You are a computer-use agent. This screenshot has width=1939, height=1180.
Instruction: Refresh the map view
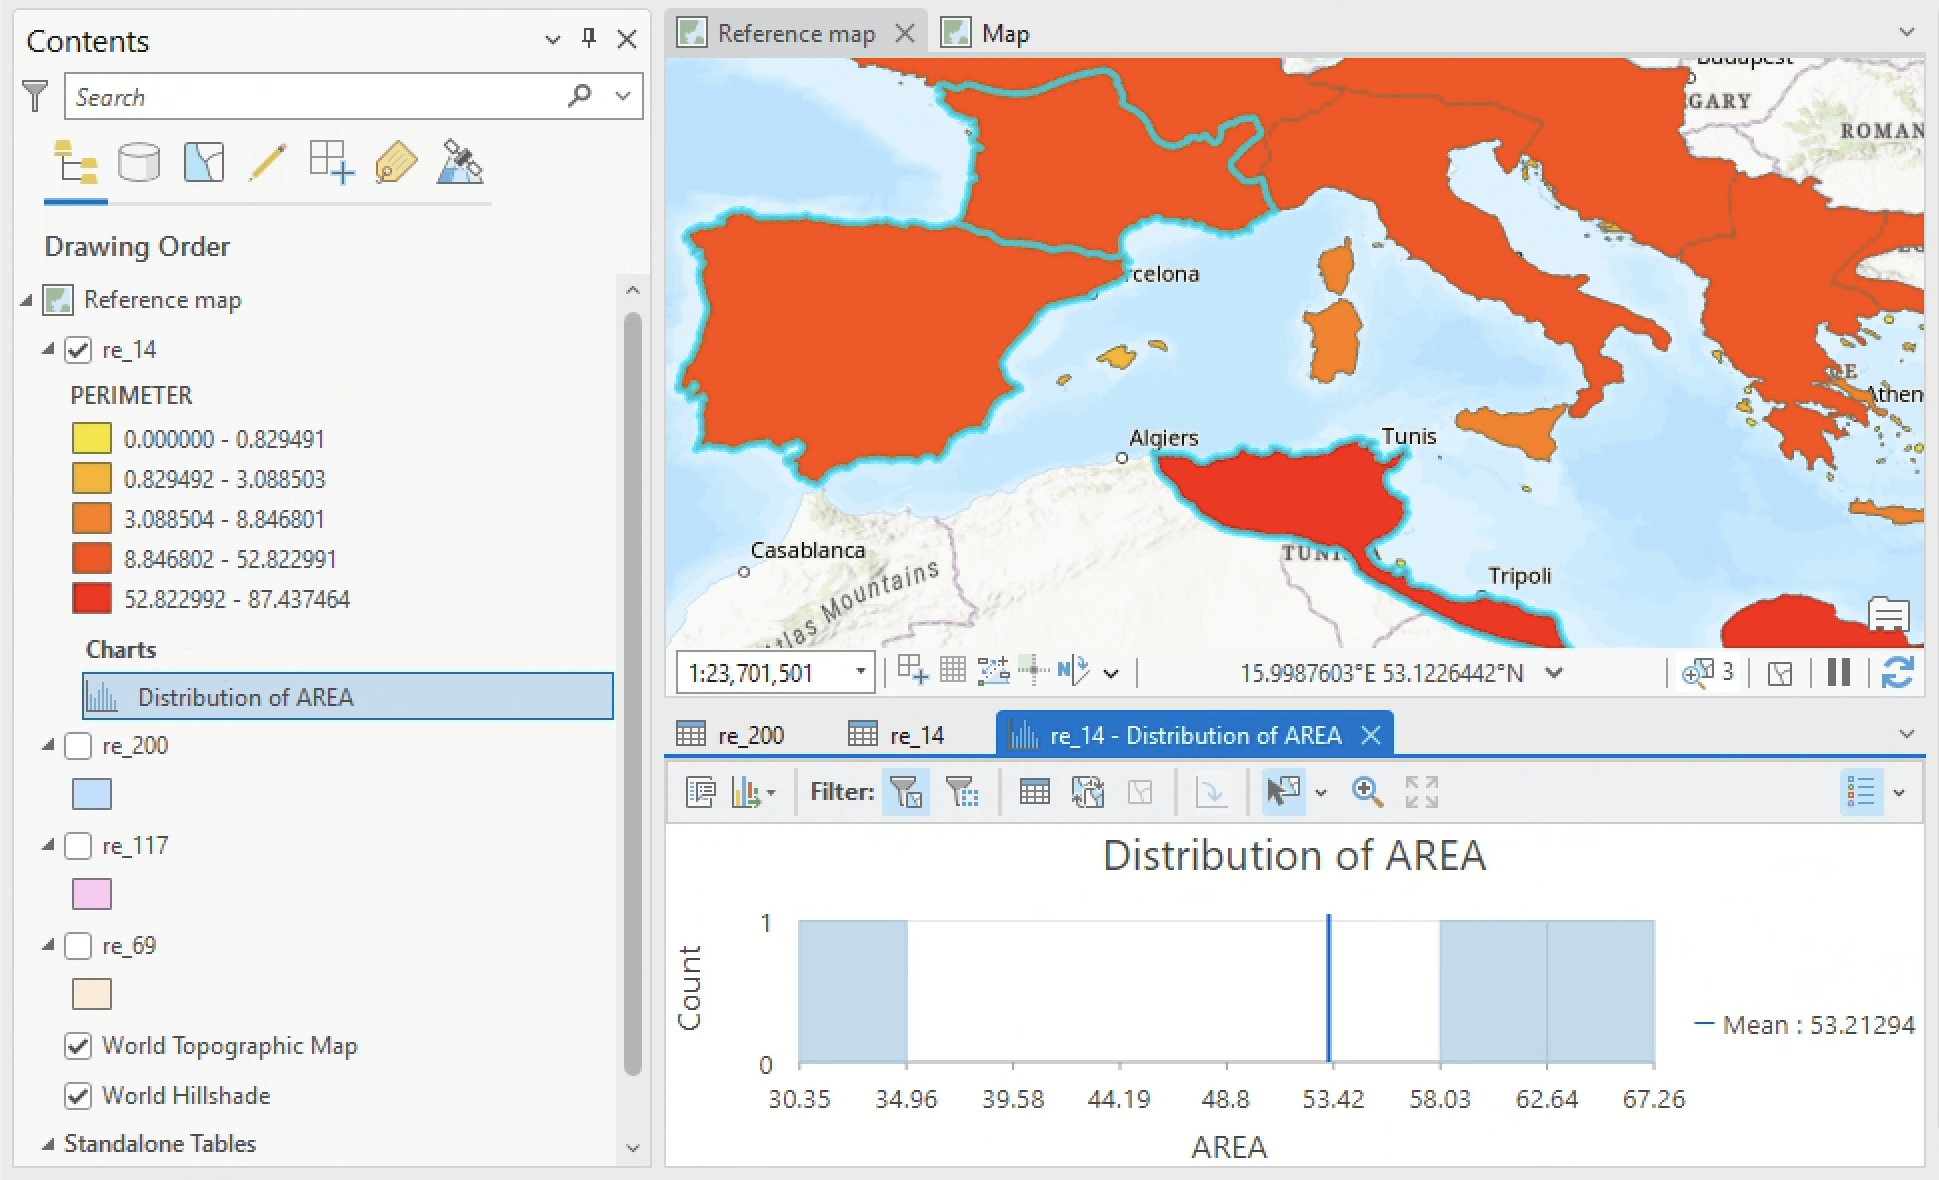point(1897,672)
